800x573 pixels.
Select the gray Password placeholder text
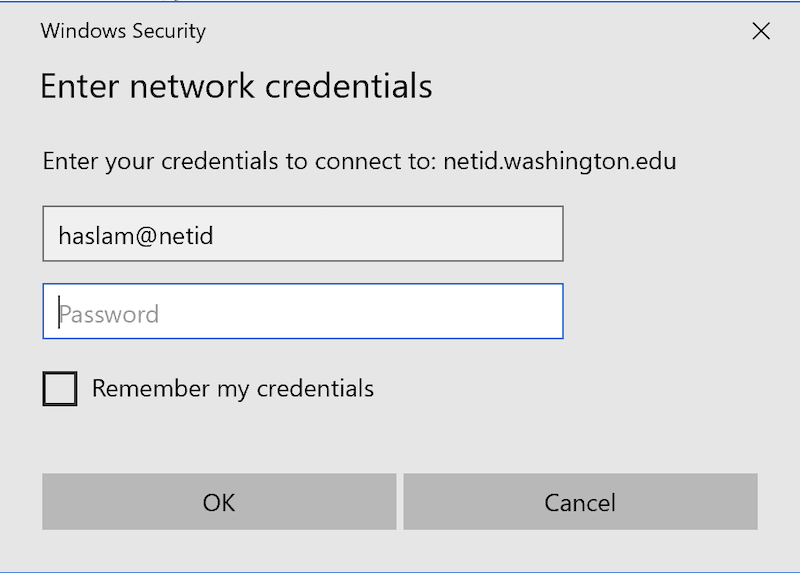click(109, 314)
